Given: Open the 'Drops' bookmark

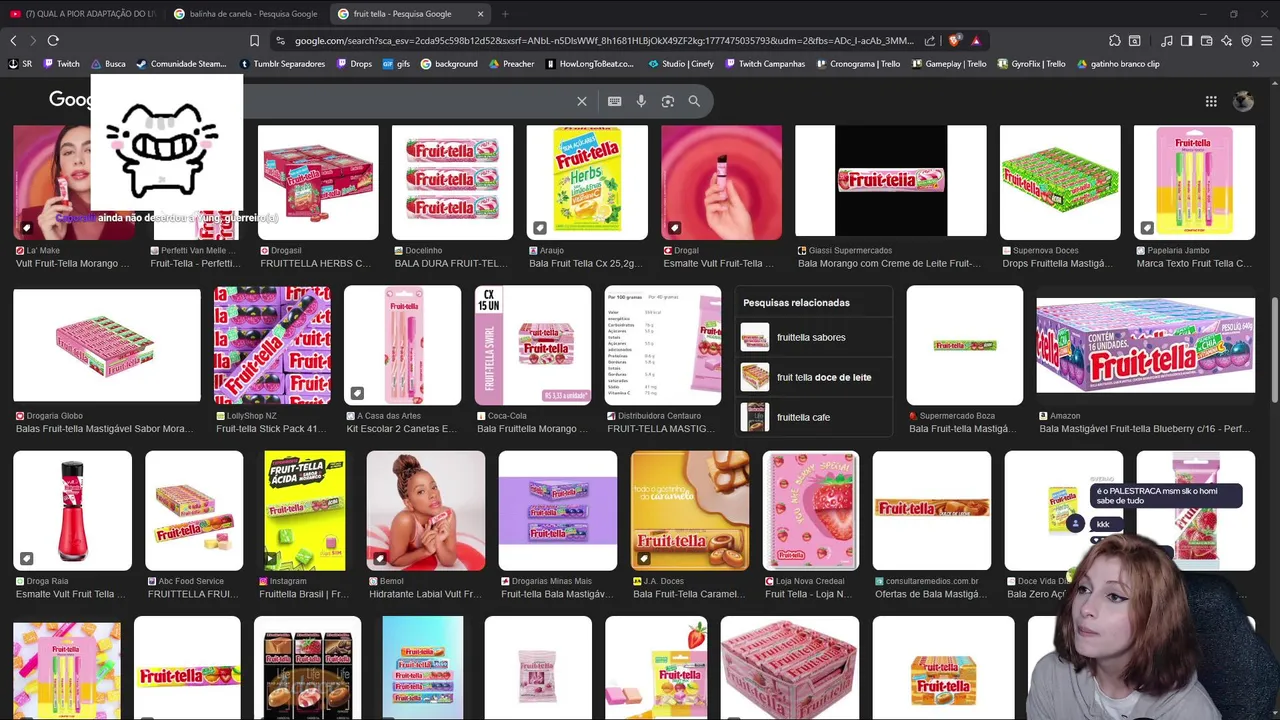Looking at the screenshot, I should tap(354, 64).
